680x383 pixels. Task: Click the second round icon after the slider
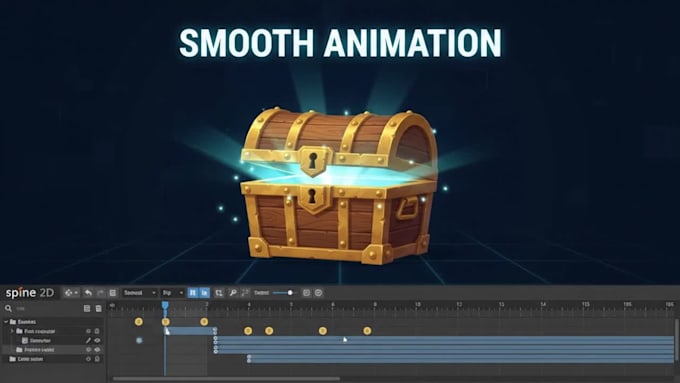point(318,293)
